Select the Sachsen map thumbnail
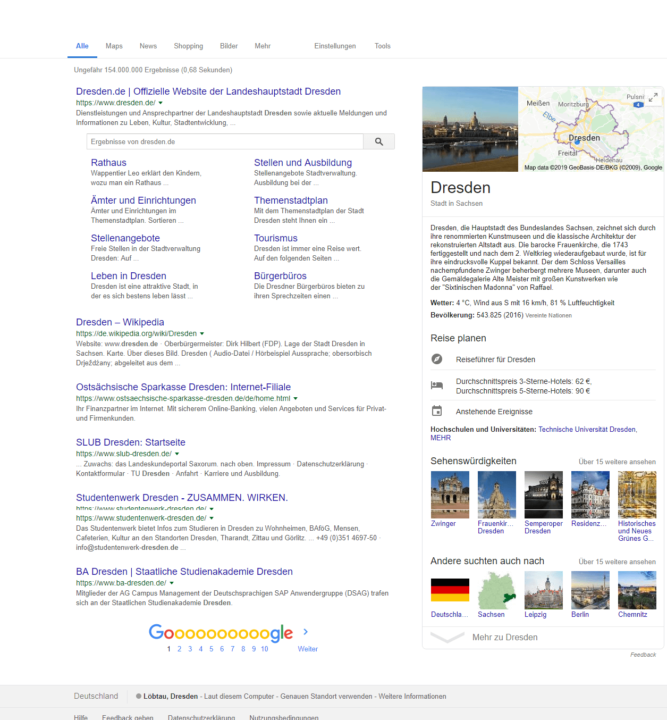This screenshot has height=720, width=667. tap(497, 590)
